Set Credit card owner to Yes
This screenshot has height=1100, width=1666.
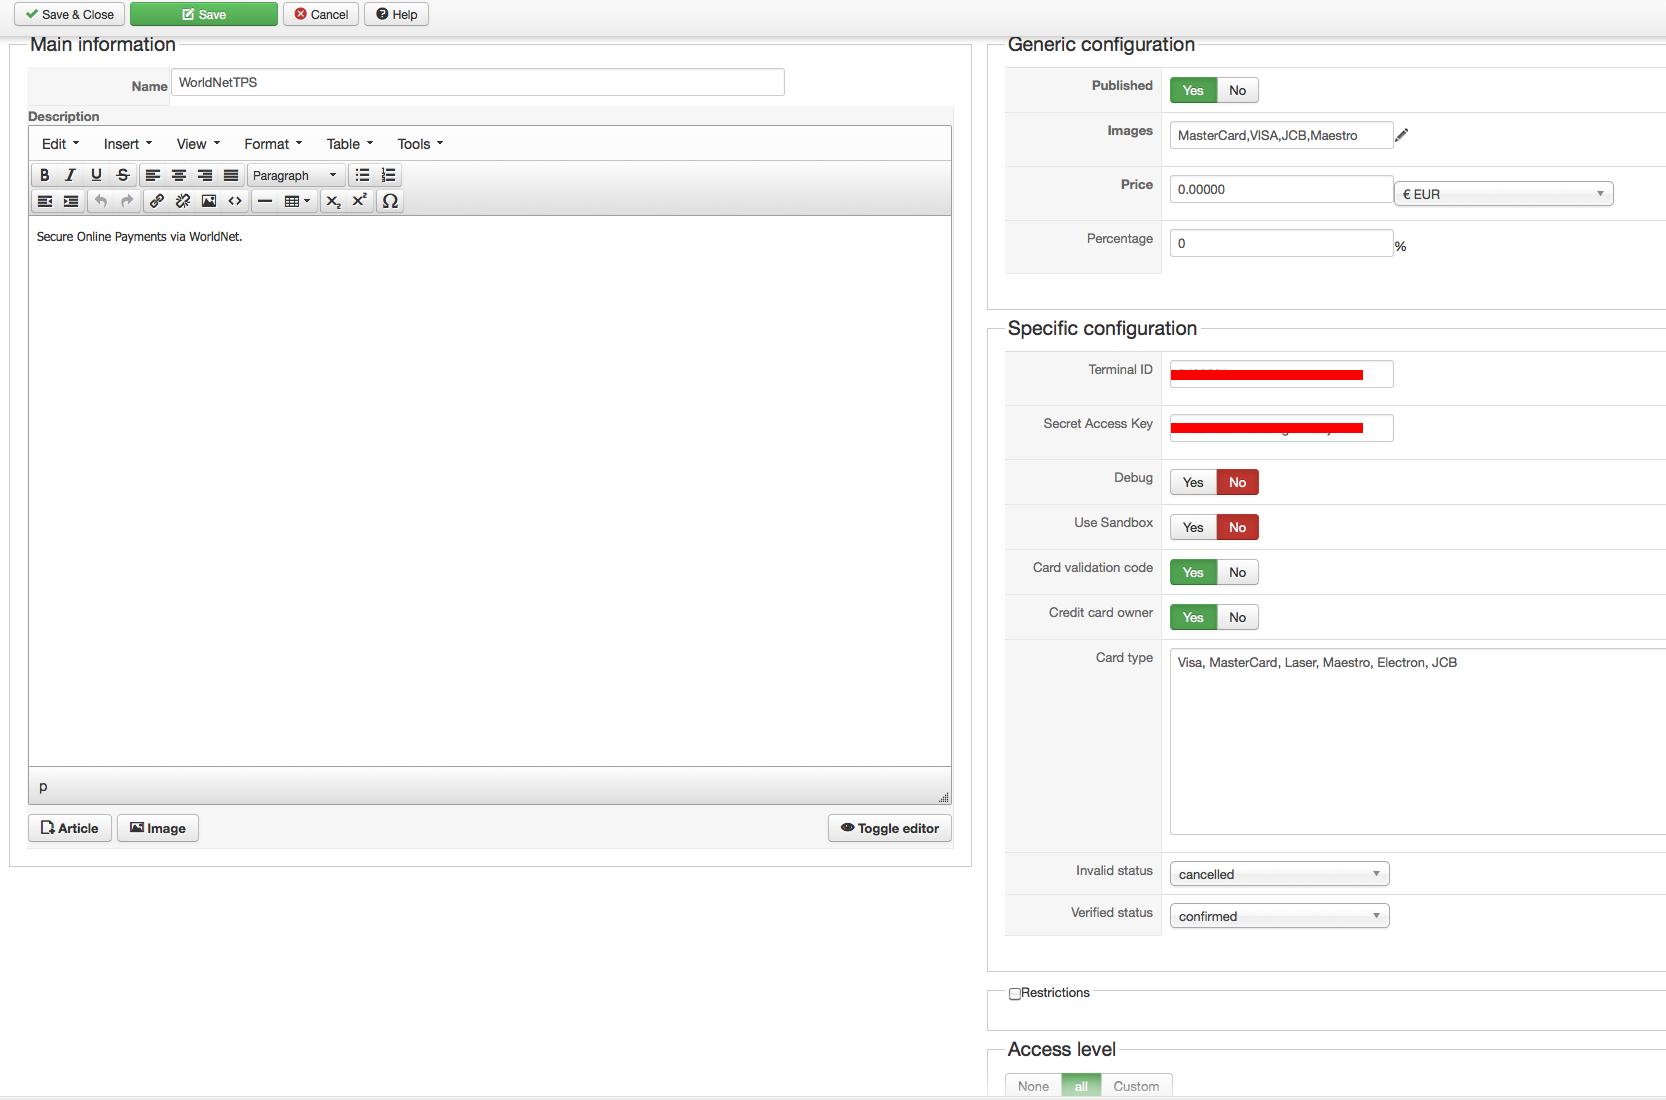[1193, 617]
